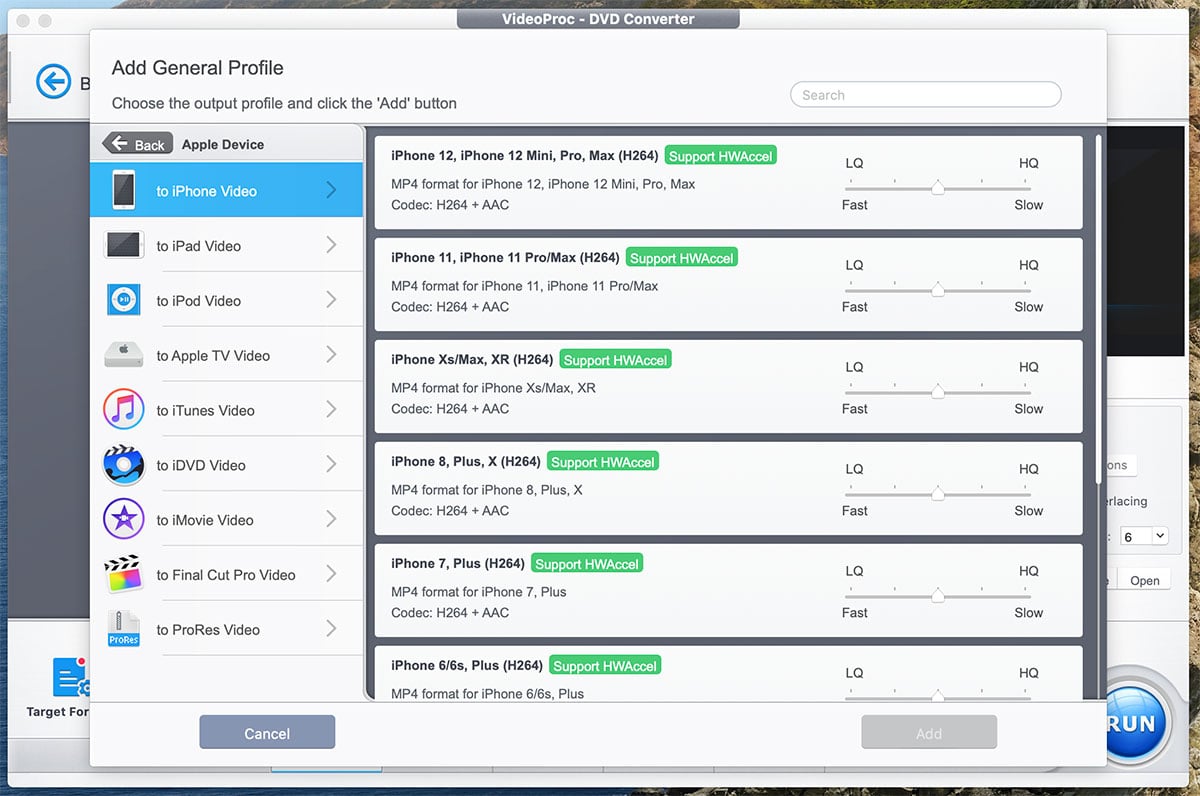Select to iPhone Video category

click(227, 190)
